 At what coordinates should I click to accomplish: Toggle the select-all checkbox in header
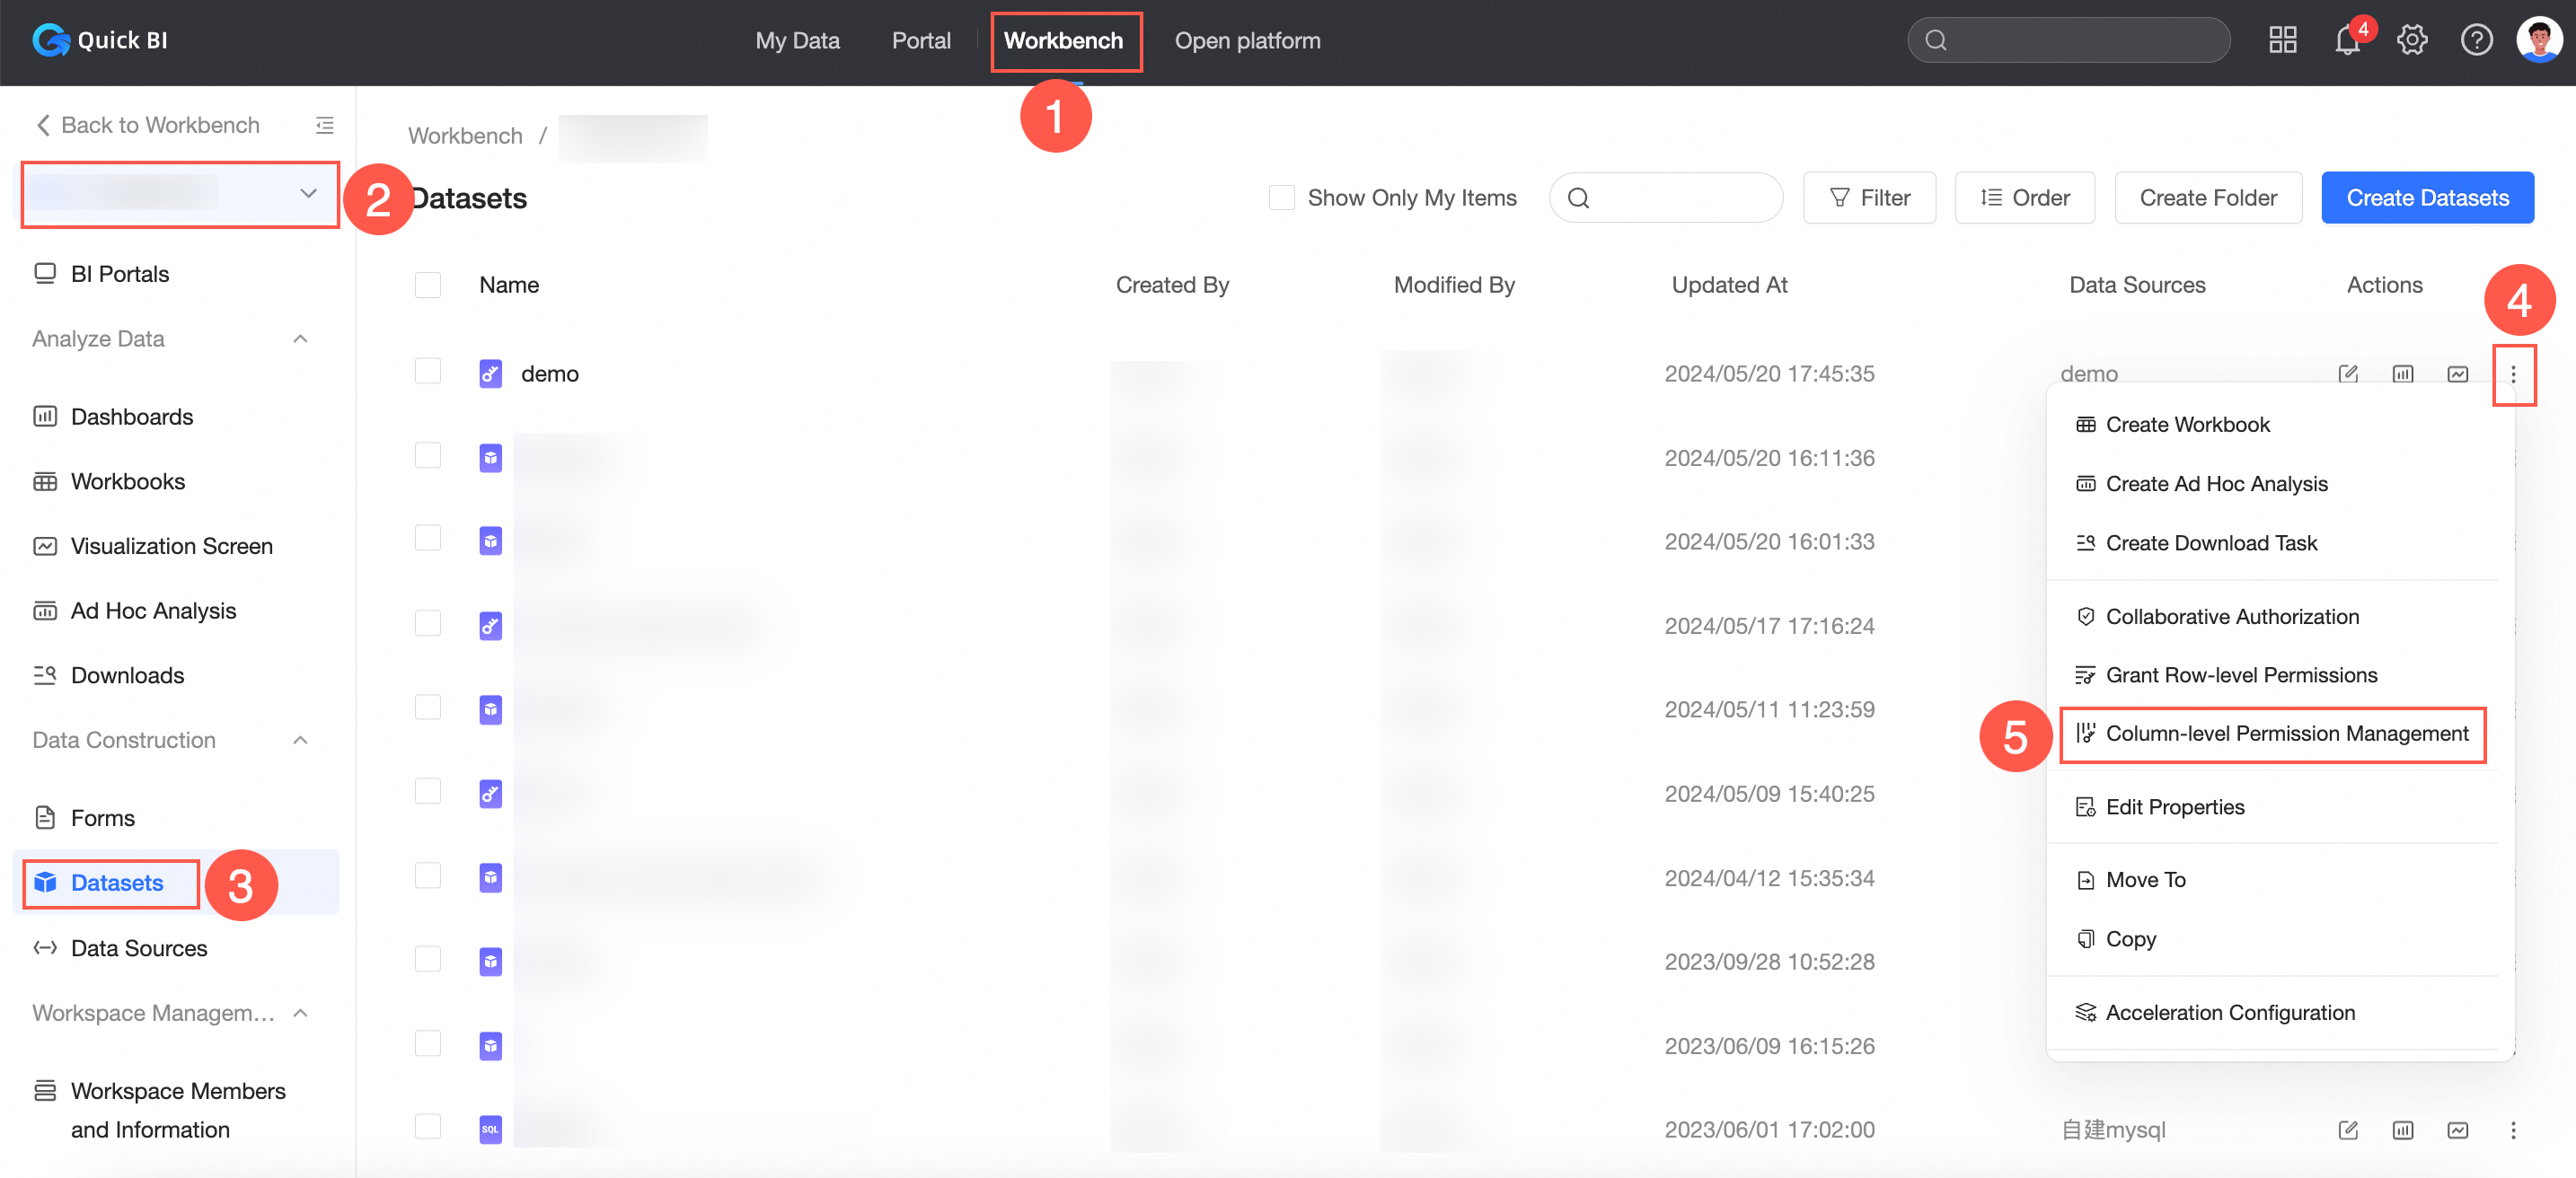pyautogui.click(x=428, y=285)
